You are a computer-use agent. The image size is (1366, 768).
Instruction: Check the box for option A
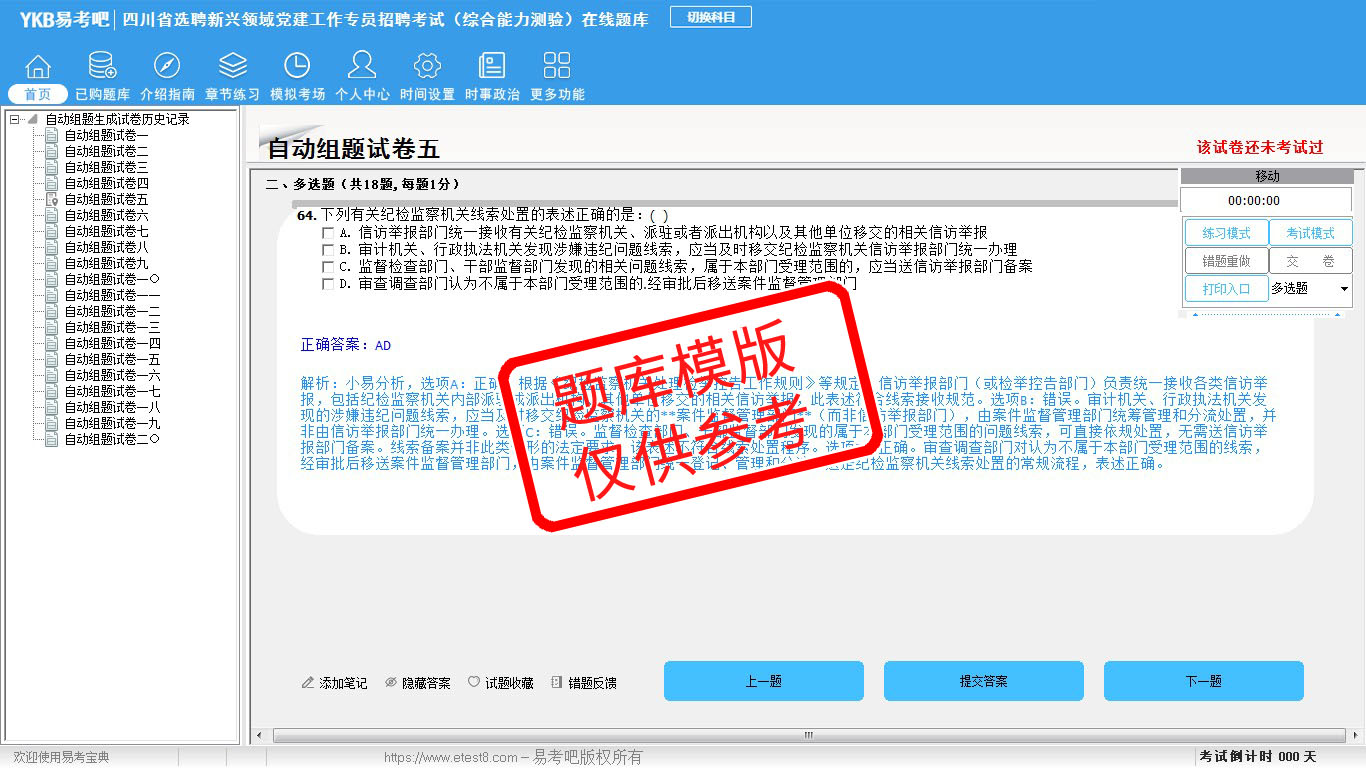click(328, 233)
